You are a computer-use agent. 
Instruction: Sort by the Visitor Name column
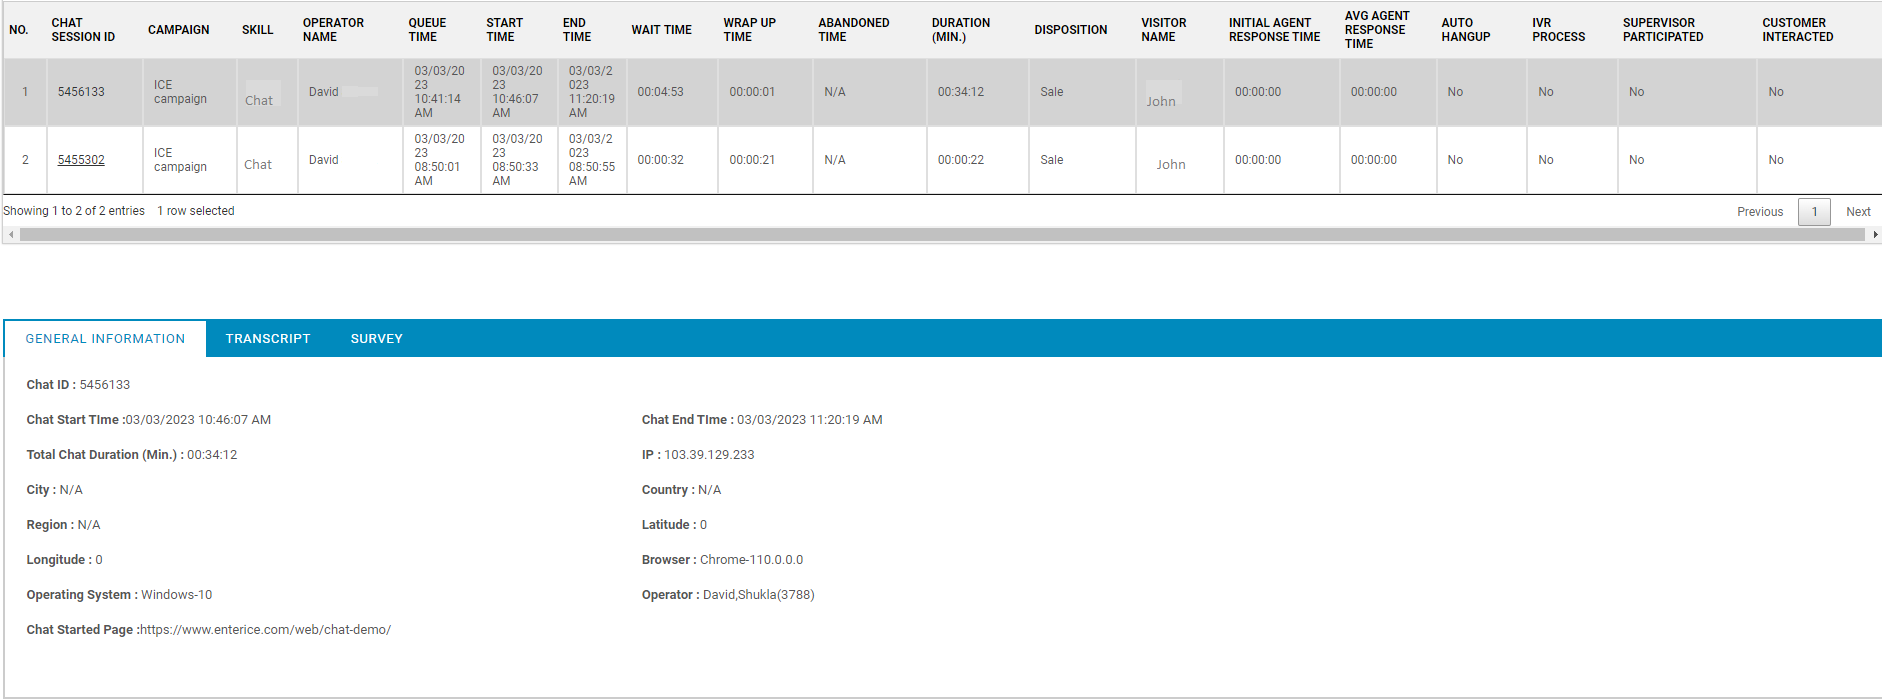1163,30
